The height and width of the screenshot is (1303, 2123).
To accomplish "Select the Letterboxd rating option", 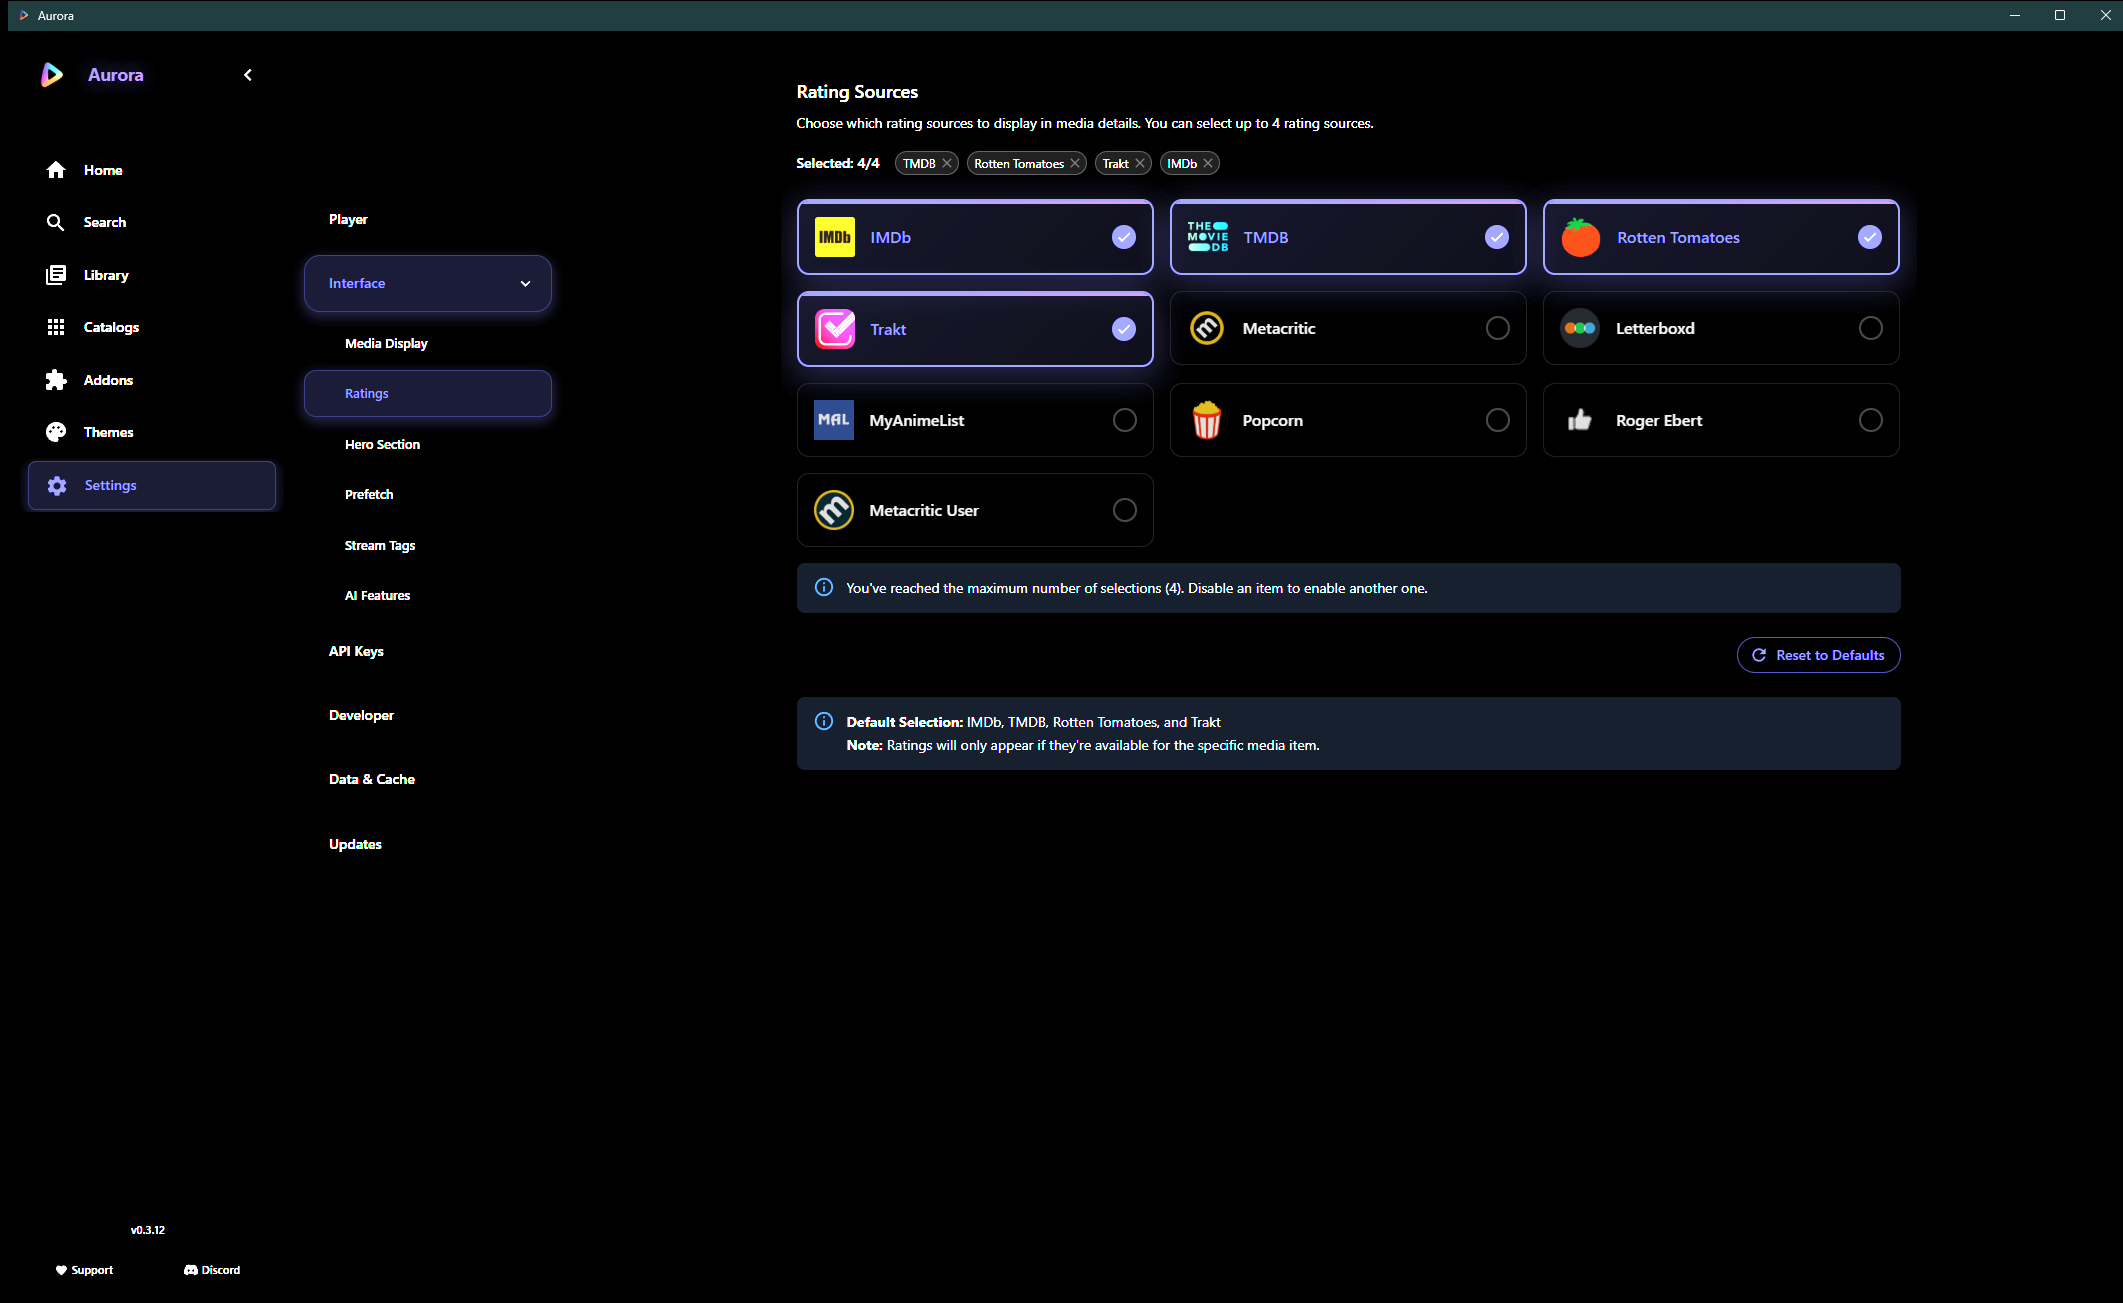I will [x=1870, y=328].
